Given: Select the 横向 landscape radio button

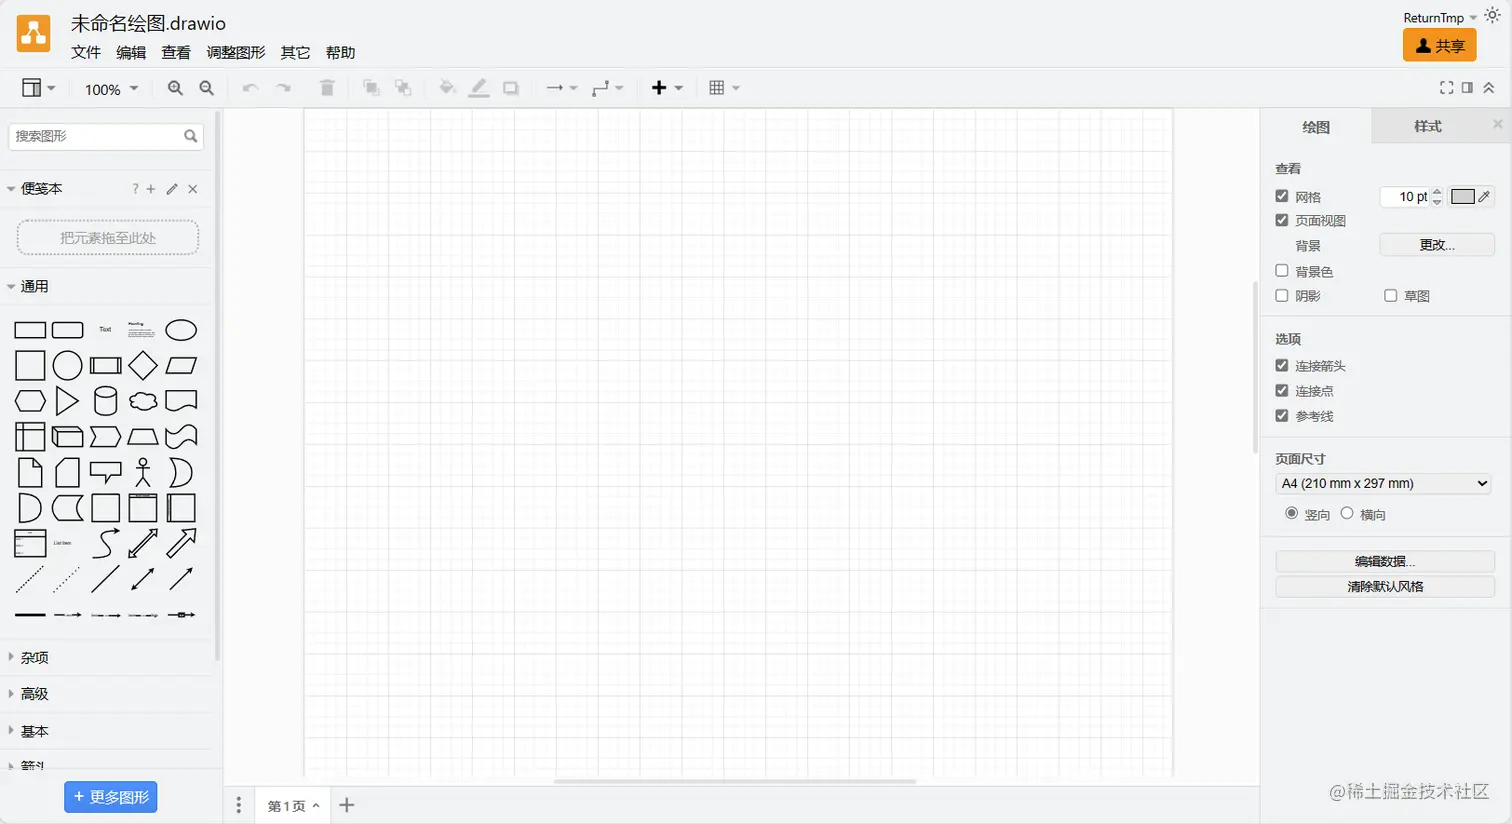Looking at the screenshot, I should pyautogui.click(x=1347, y=513).
